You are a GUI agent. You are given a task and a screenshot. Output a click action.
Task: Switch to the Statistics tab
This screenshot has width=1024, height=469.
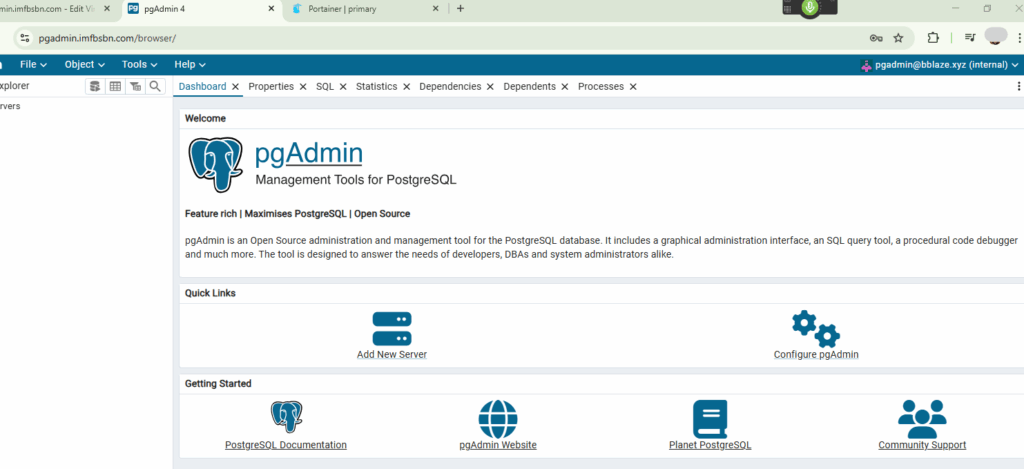376,87
